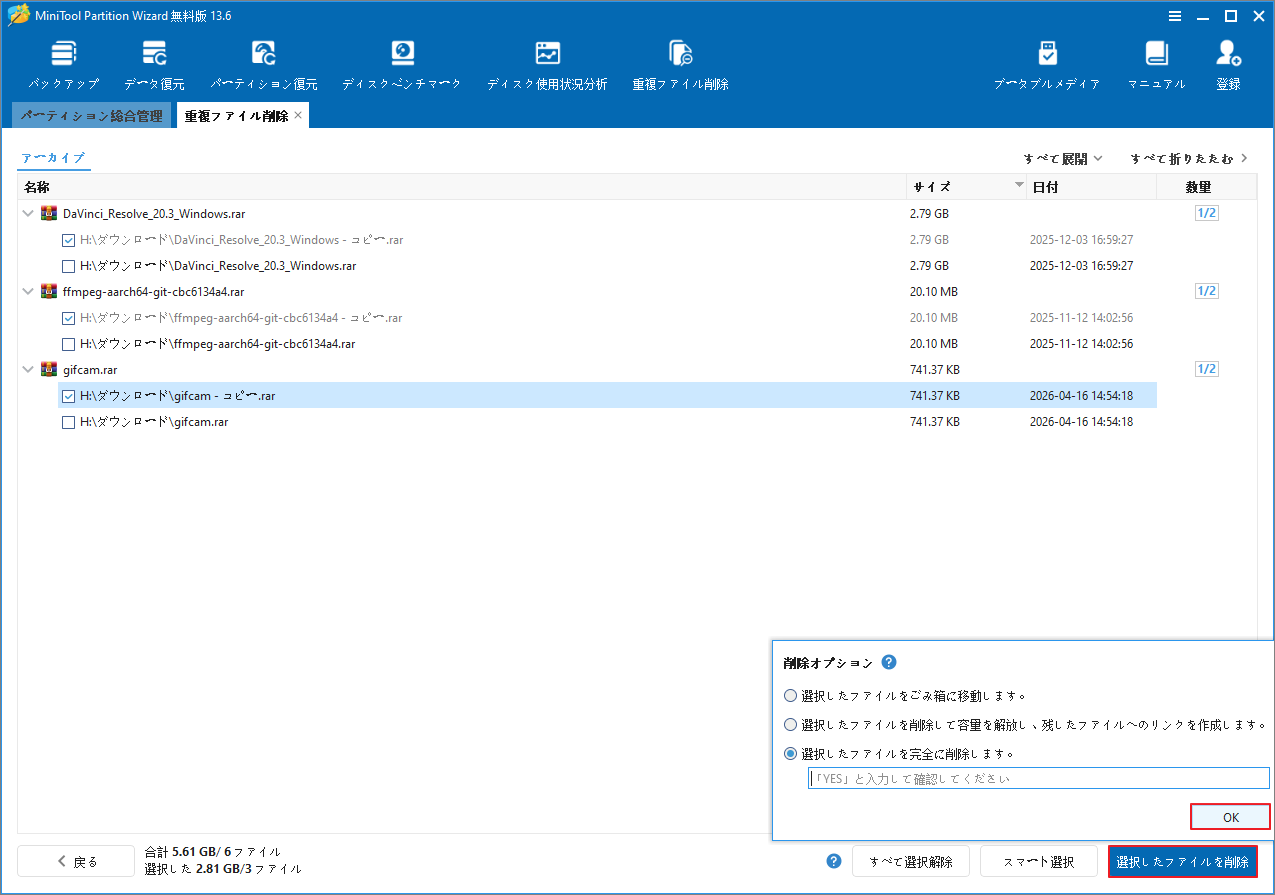The height and width of the screenshot is (895, 1275).
Task: Close the 重複ファイル削除 tab
Action: pos(298,116)
